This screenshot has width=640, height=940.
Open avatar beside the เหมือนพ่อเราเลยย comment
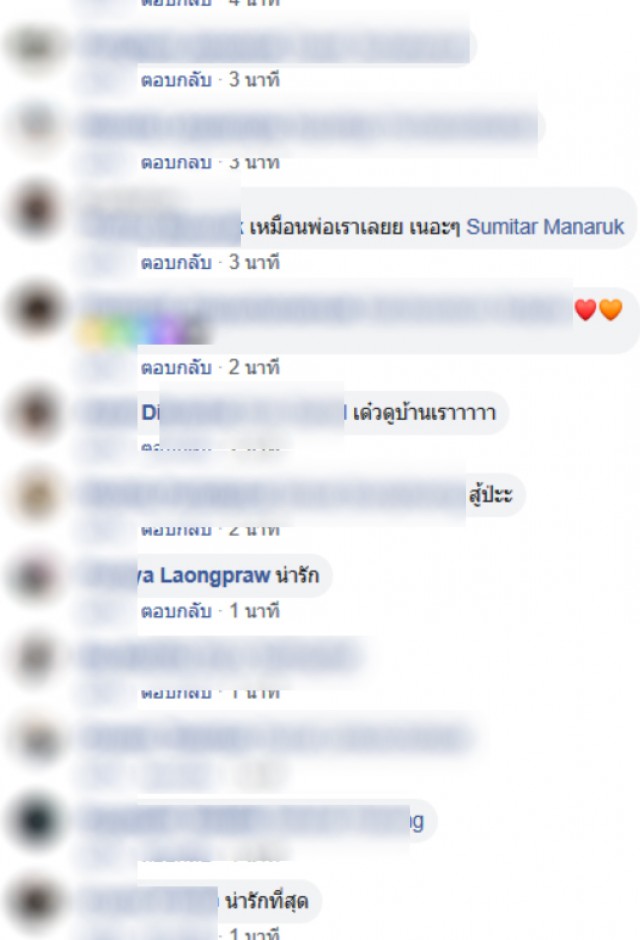click(x=35, y=211)
